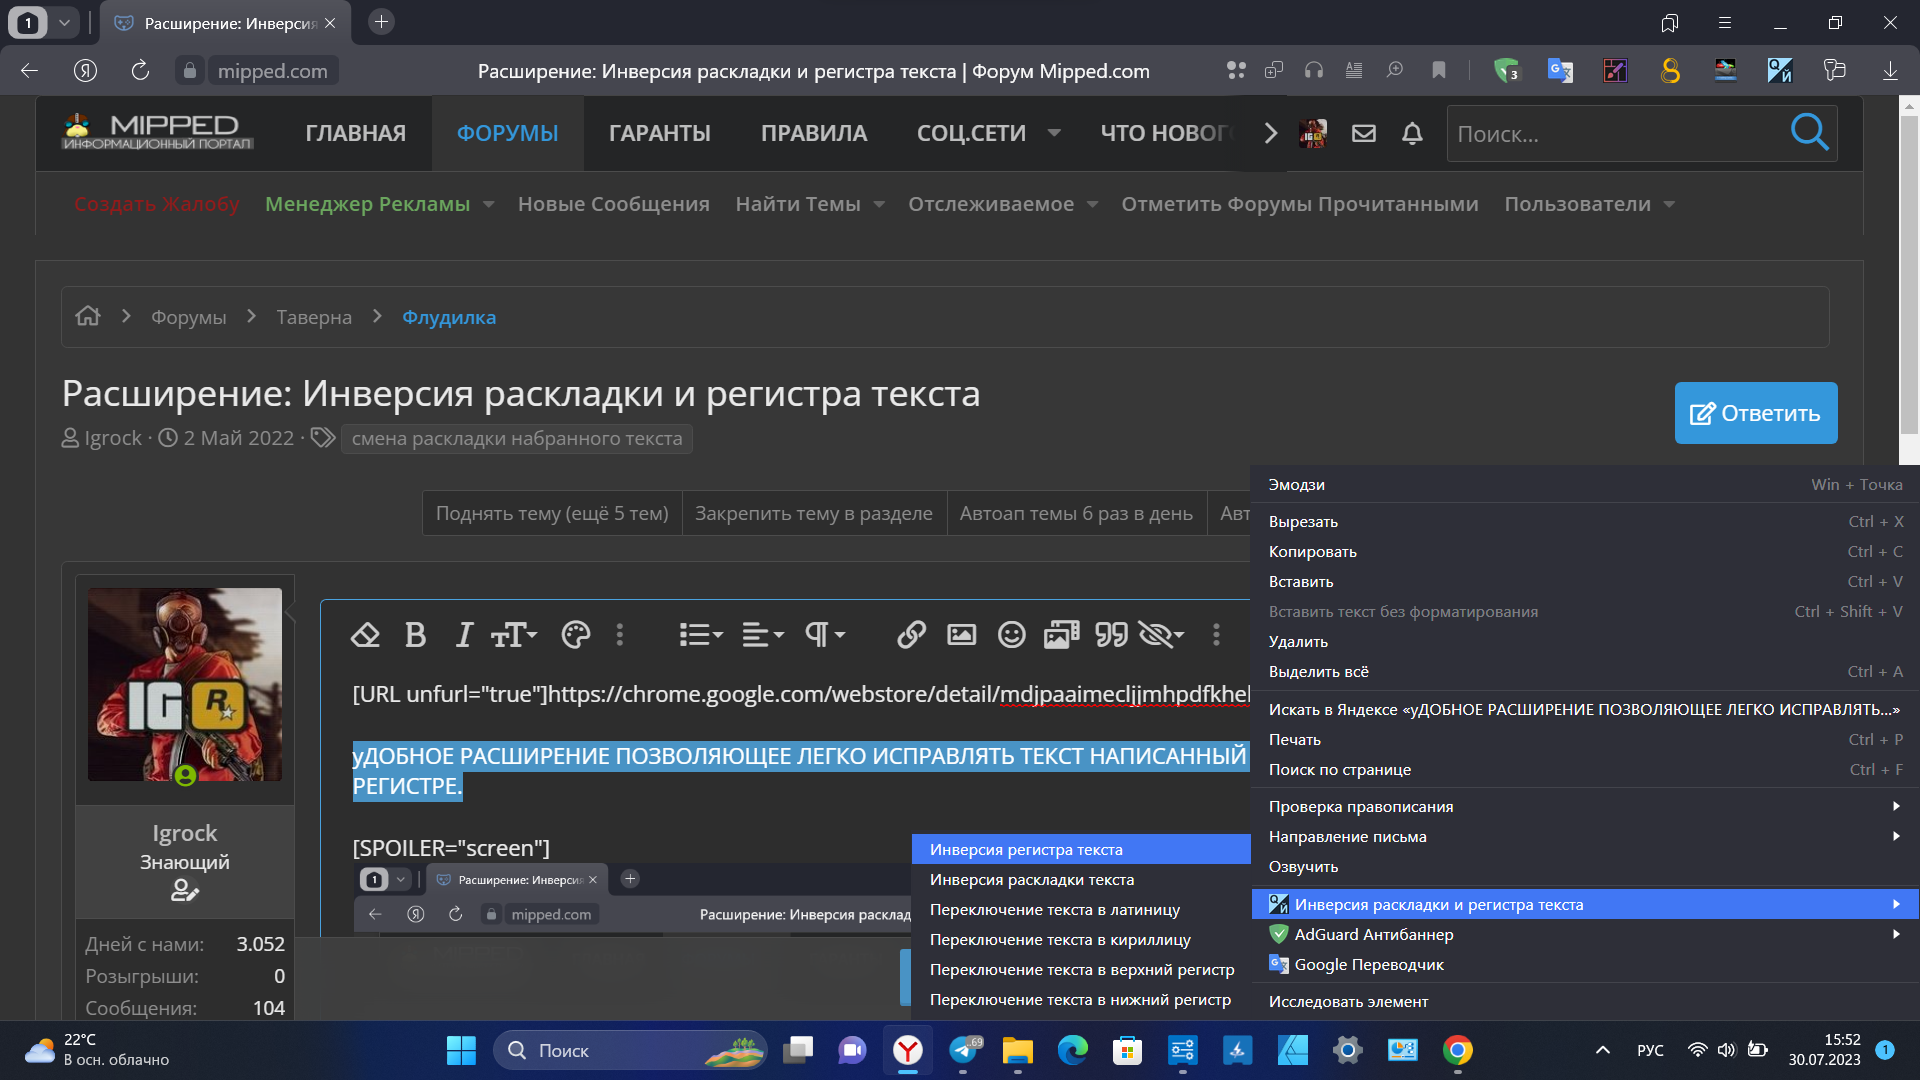Open the font size dropdown in editor
The width and height of the screenshot is (1920, 1080).
pyautogui.click(x=514, y=634)
